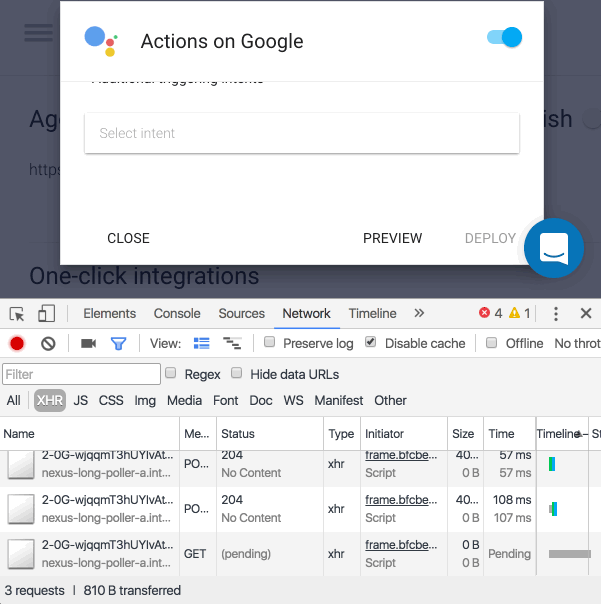Click the red error count icon
The width and height of the screenshot is (601, 604).
[x=484, y=313]
